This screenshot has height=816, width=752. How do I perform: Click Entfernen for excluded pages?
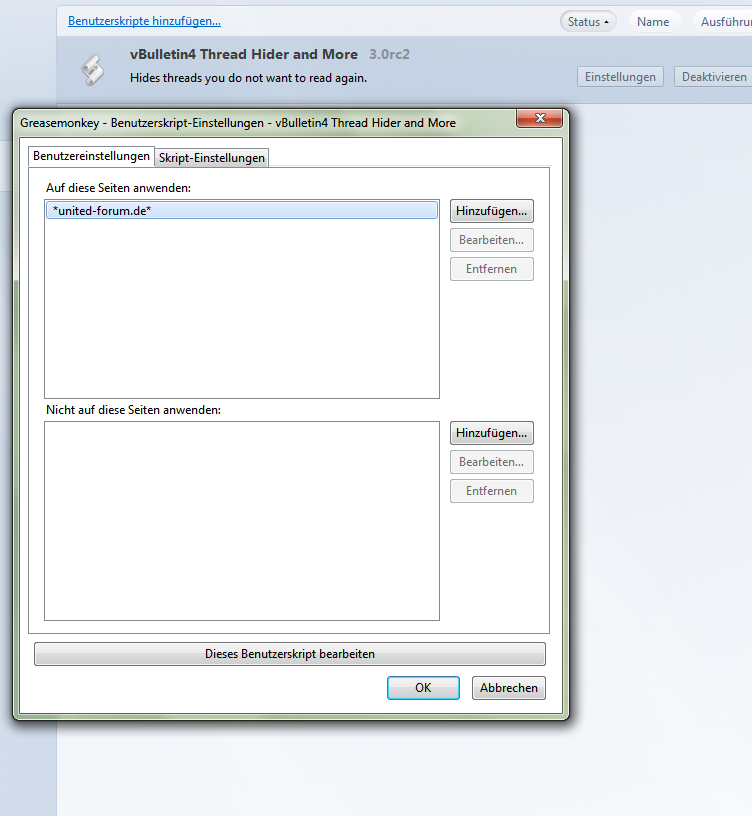[492, 491]
